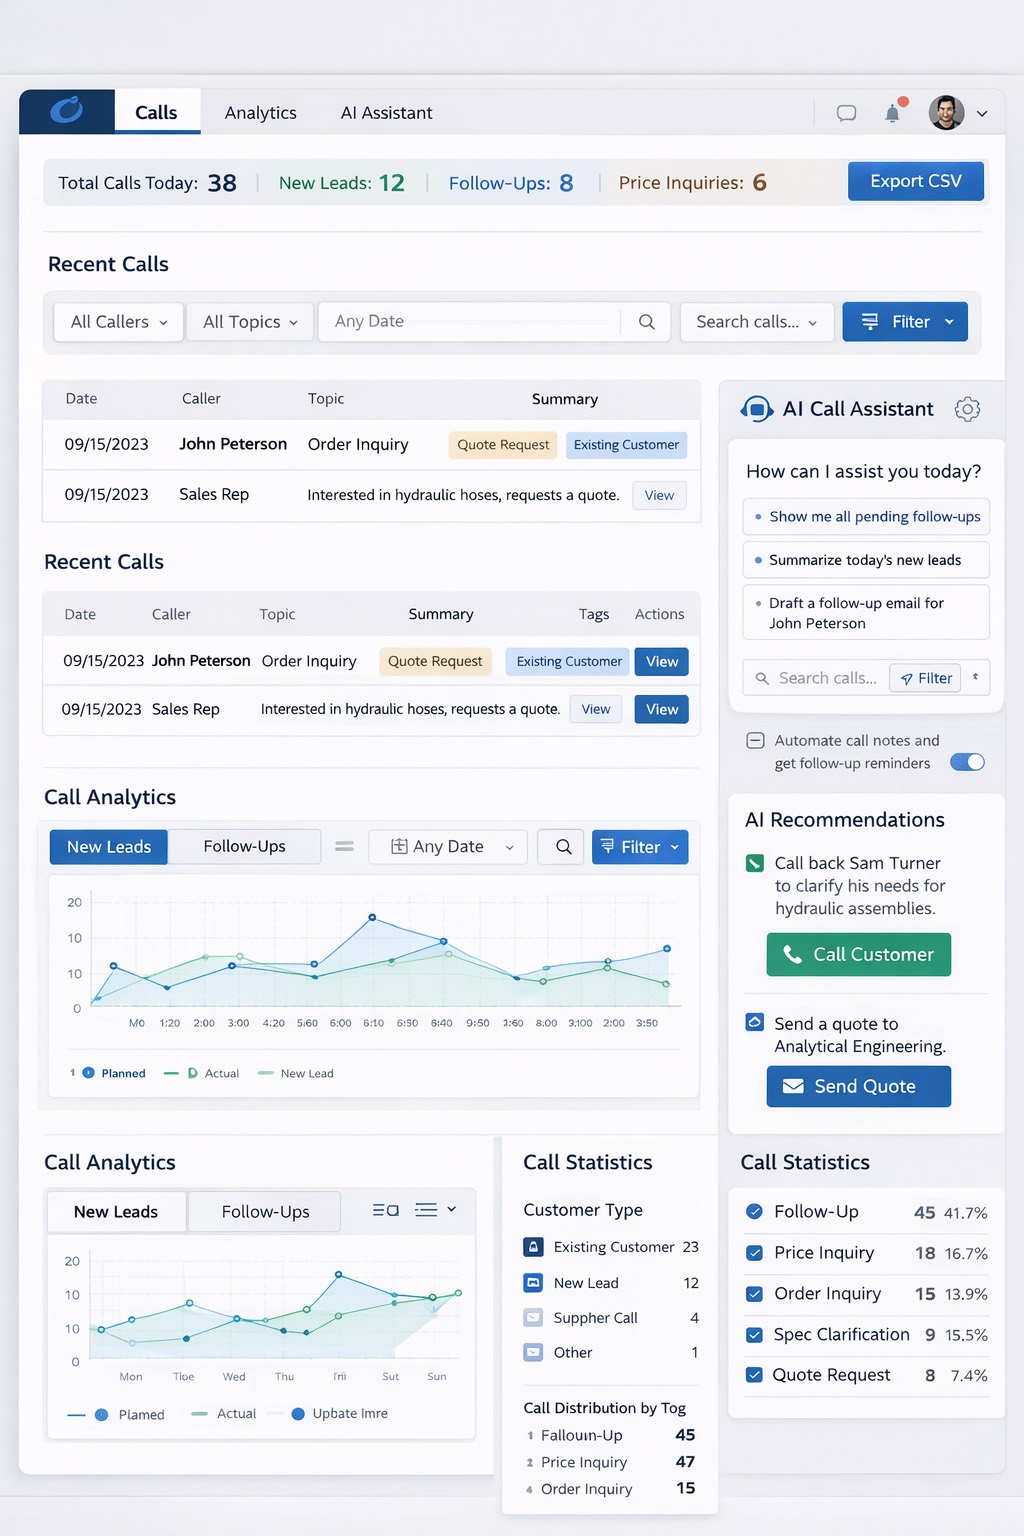Click the notification bell icon
The height and width of the screenshot is (1536, 1024).
coord(892,113)
